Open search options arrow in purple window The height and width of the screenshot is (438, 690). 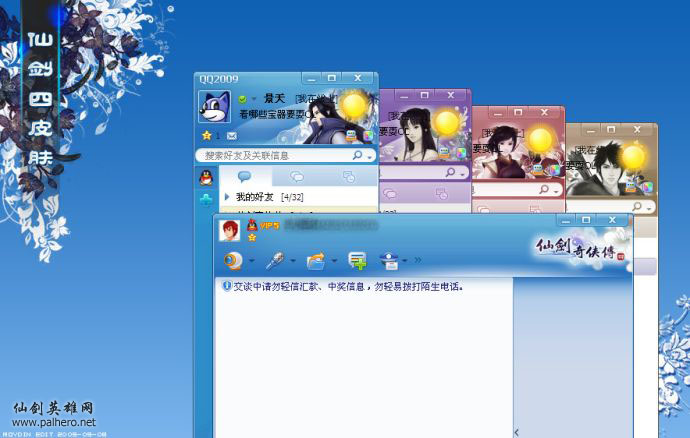[462, 174]
